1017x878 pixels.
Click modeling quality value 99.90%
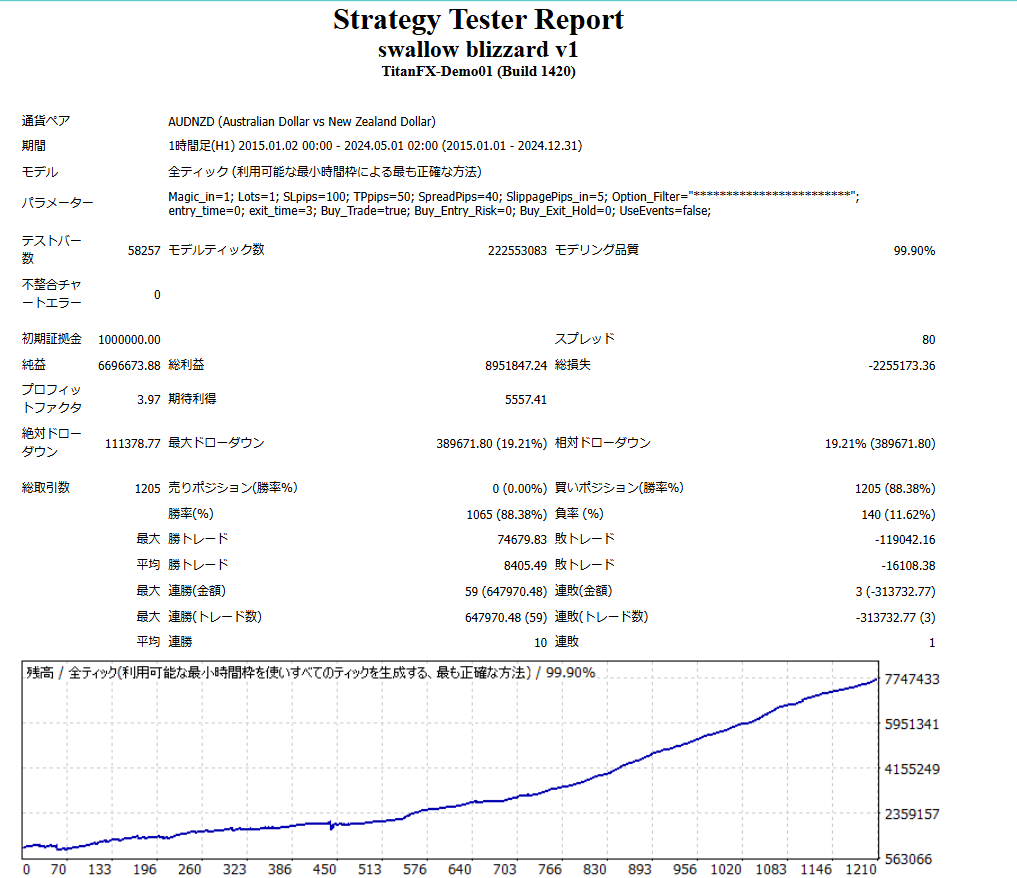click(x=914, y=250)
